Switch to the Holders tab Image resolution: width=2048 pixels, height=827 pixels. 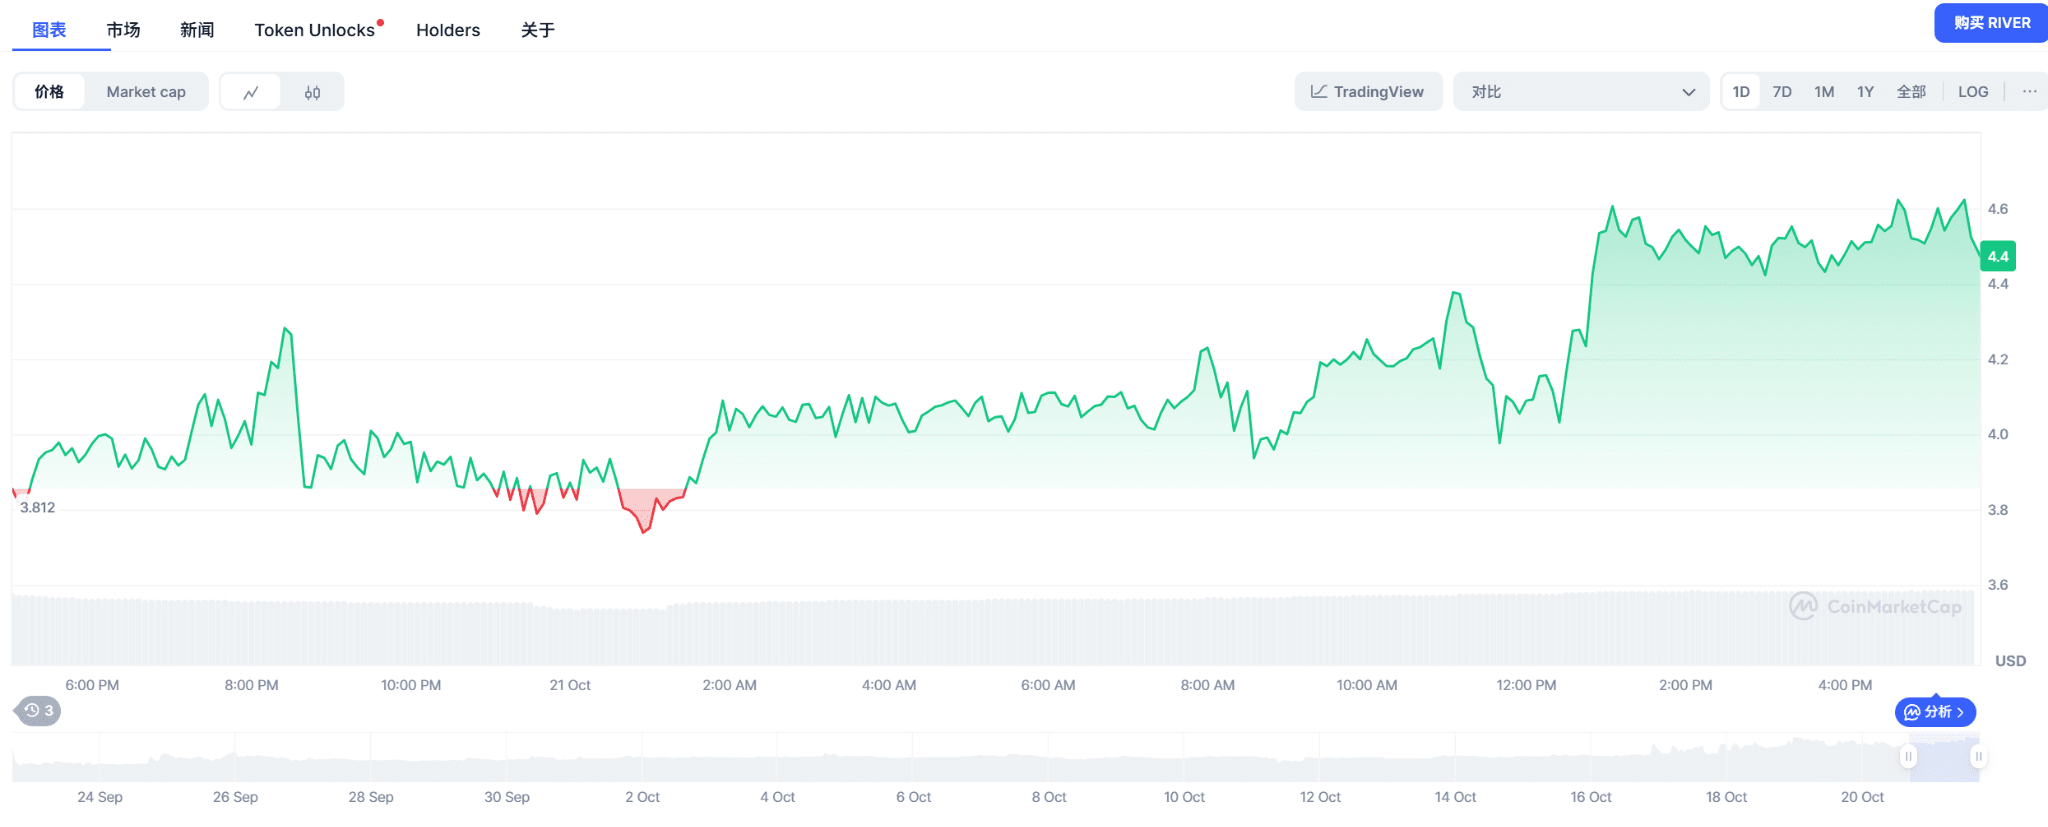point(448,30)
